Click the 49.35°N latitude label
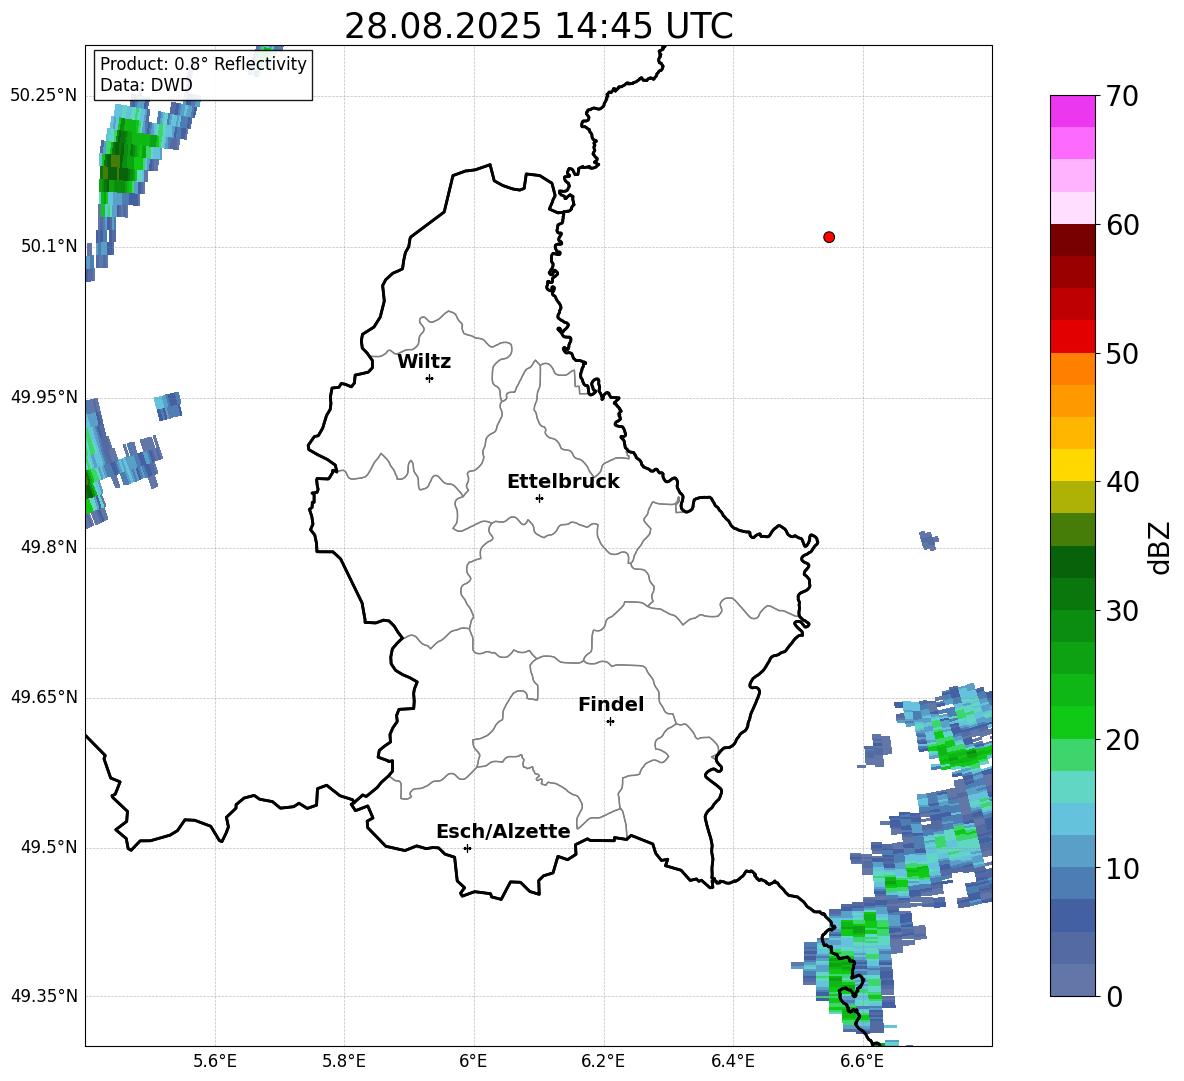This screenshot has width=1184, height=1081. 44,996
